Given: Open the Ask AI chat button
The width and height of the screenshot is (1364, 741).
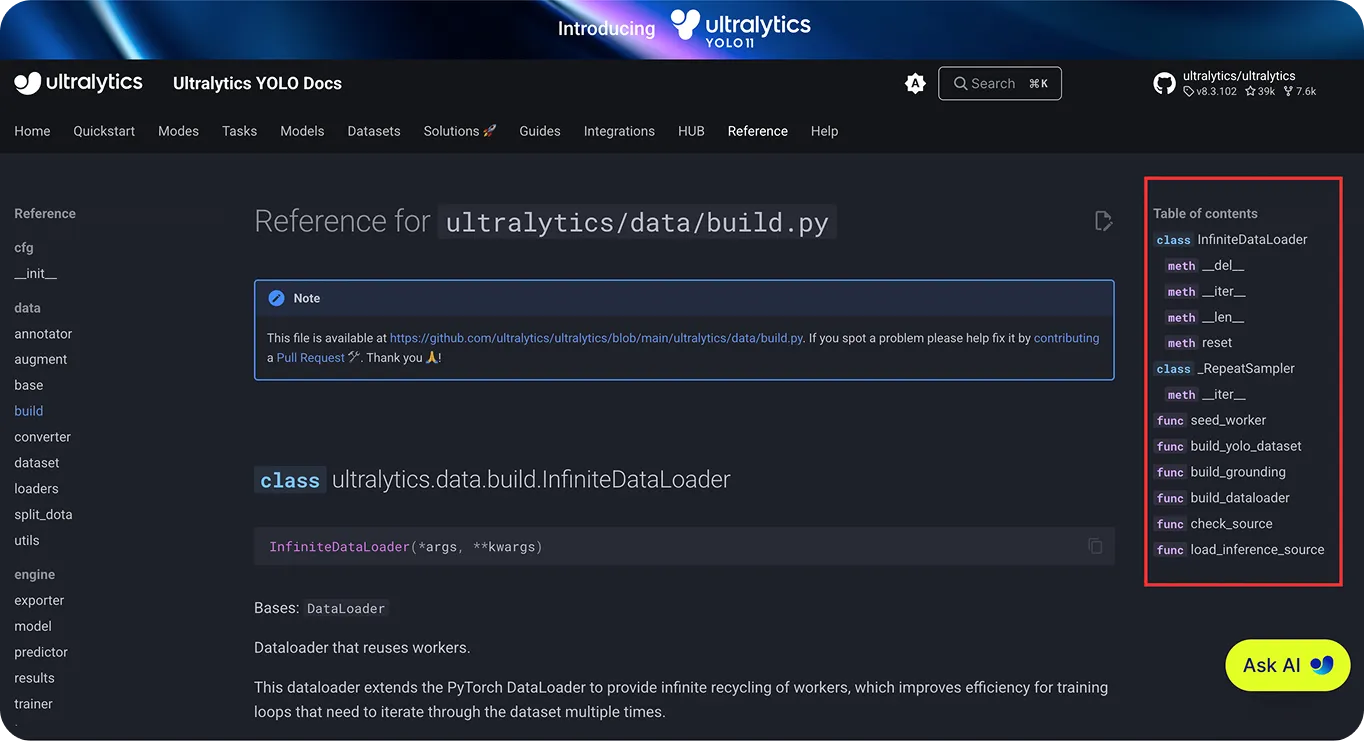Looking at the screenshot, I should click(1288, 665).
